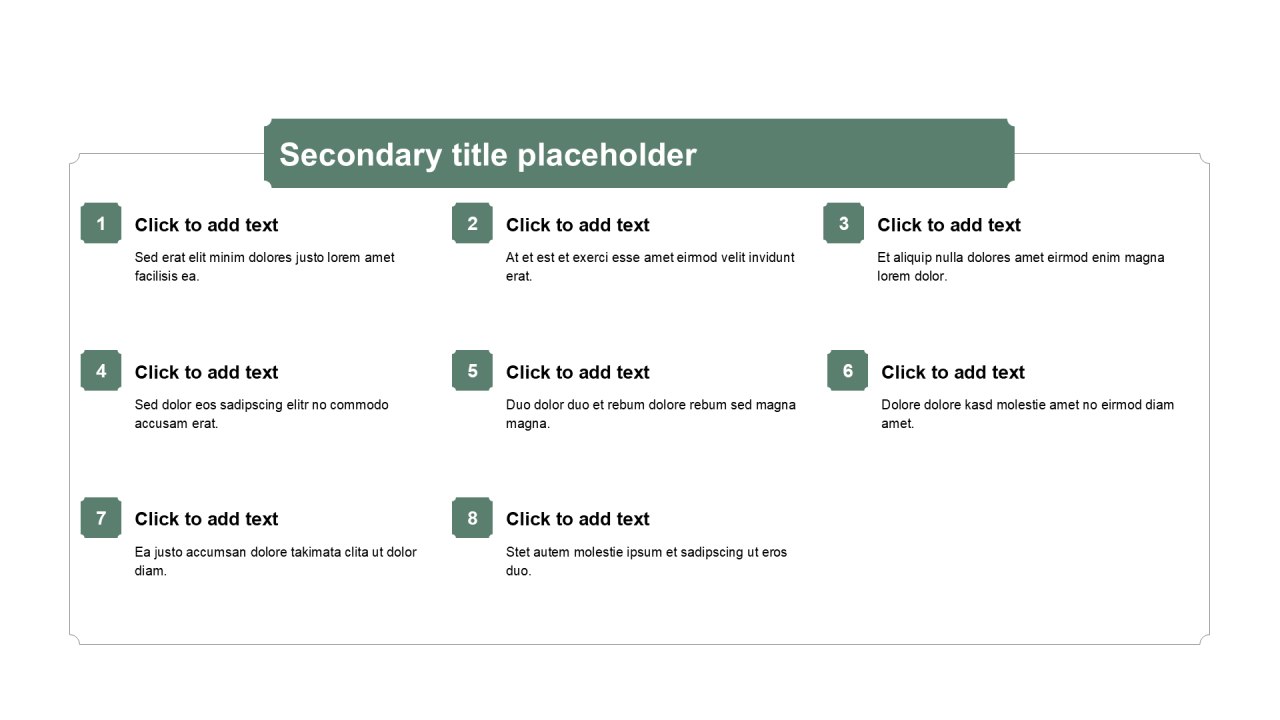Select the 'Sed dolor eos sadipscing' text
Viewport: 1280px width, 720px height.
tap(262, 414)
